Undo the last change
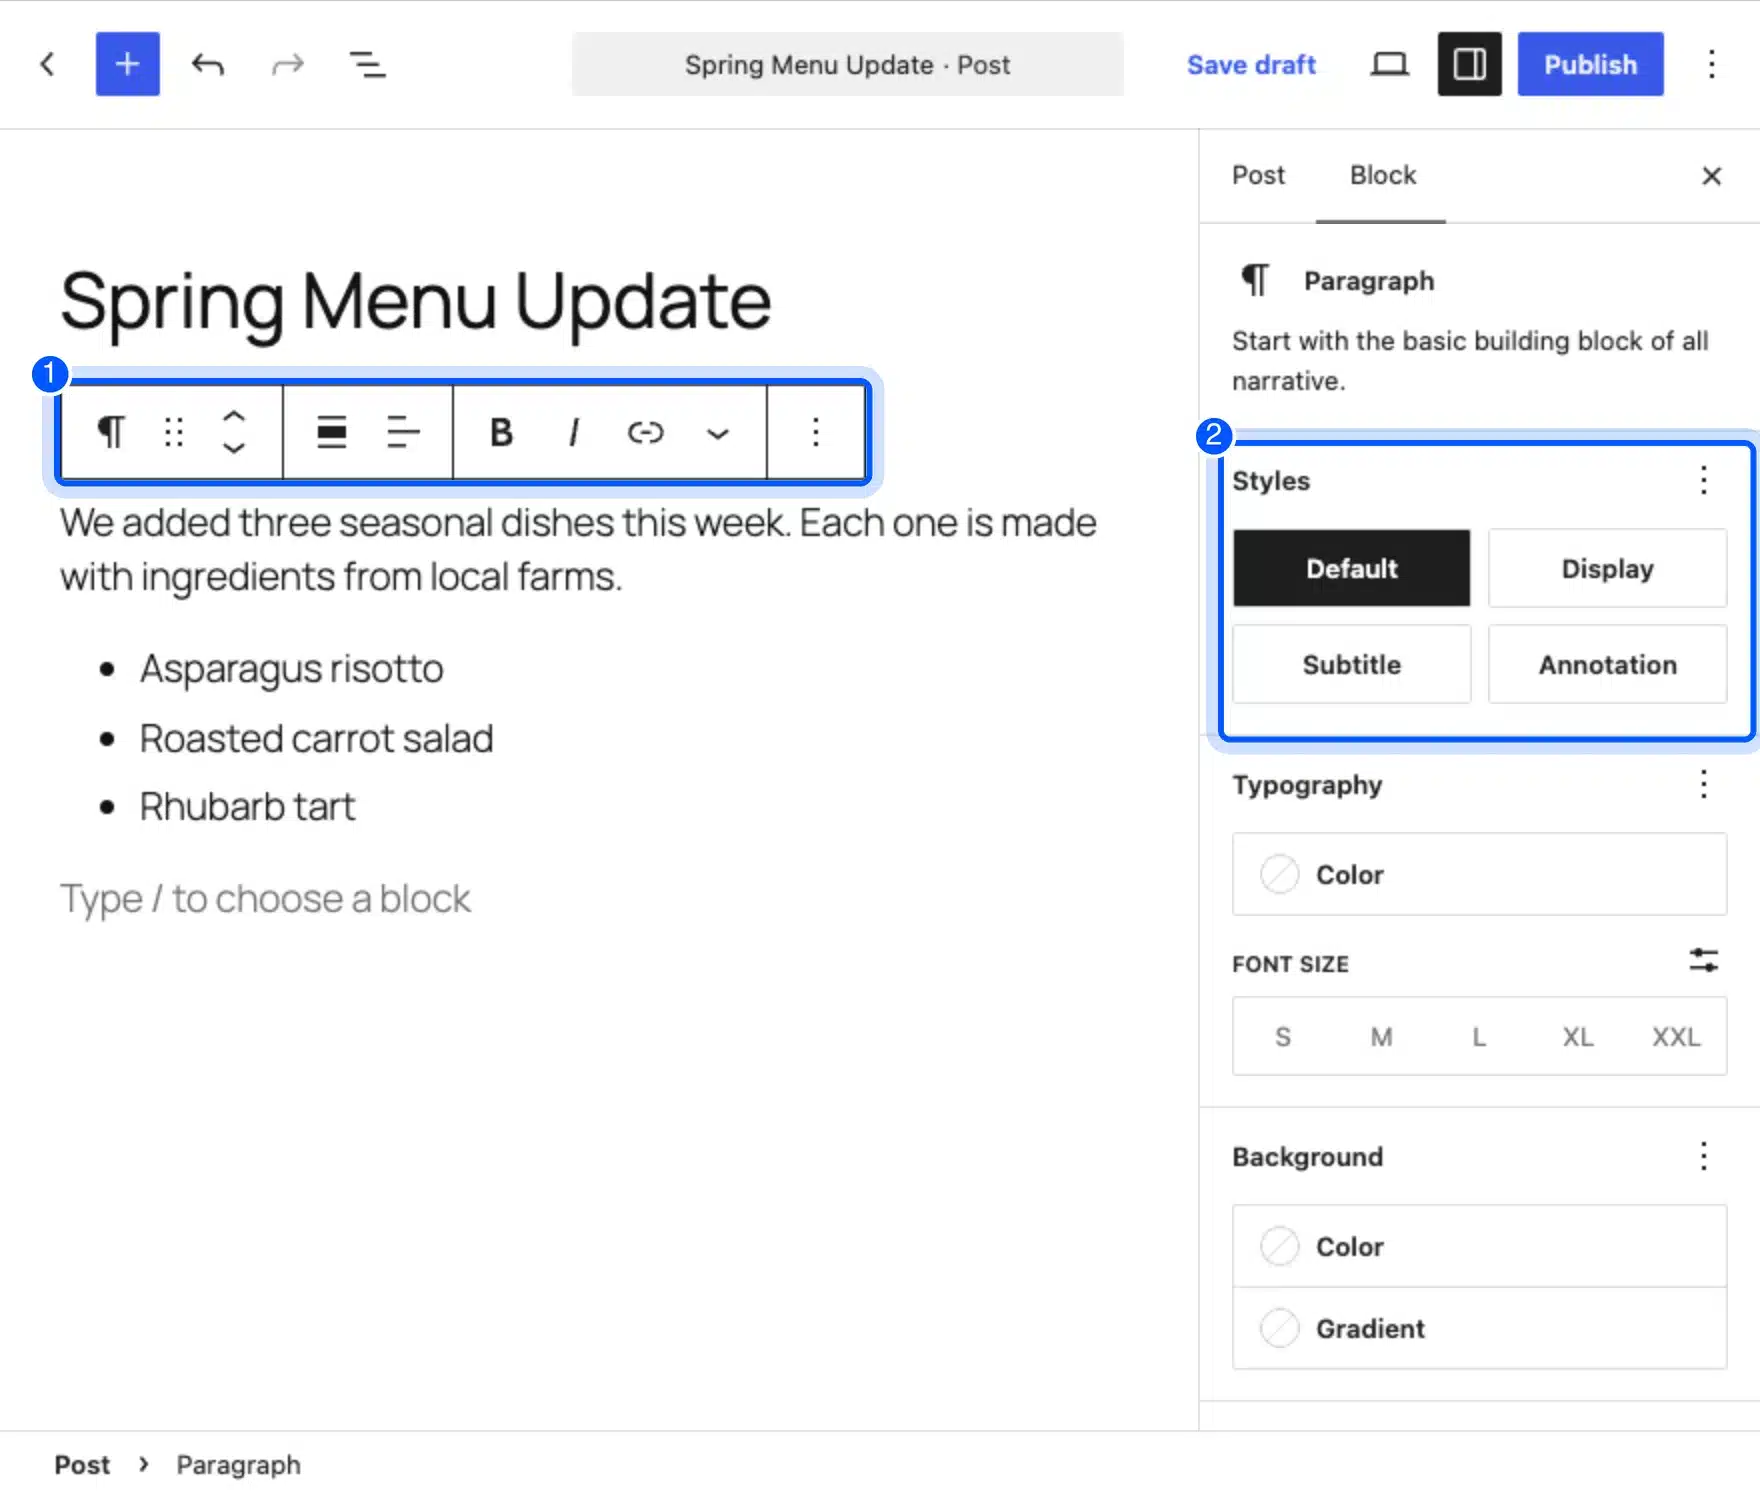Image resolution: width=1760 pixels, height=1496 pixels. click(x=208, y=65)
